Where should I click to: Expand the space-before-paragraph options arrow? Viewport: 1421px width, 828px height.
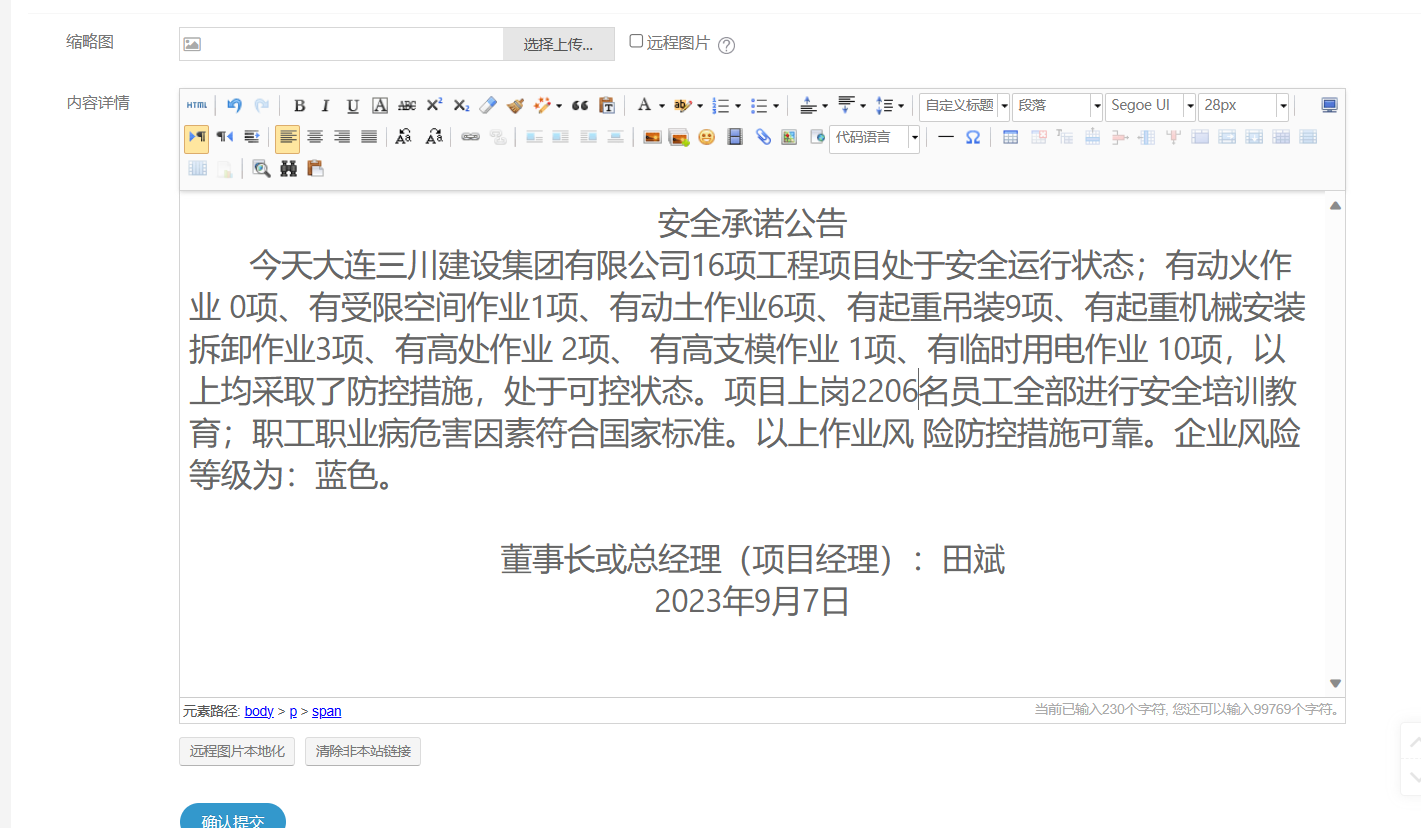tap(825, 105)
